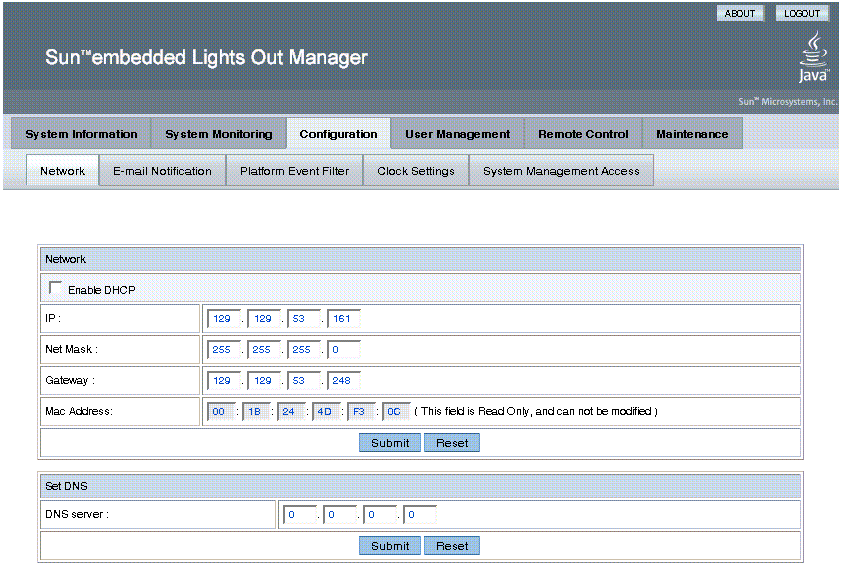The width and height of the screenshot is (841, 566).
Task: Click the Gateway field containing 248
Action: coord(344,381)
